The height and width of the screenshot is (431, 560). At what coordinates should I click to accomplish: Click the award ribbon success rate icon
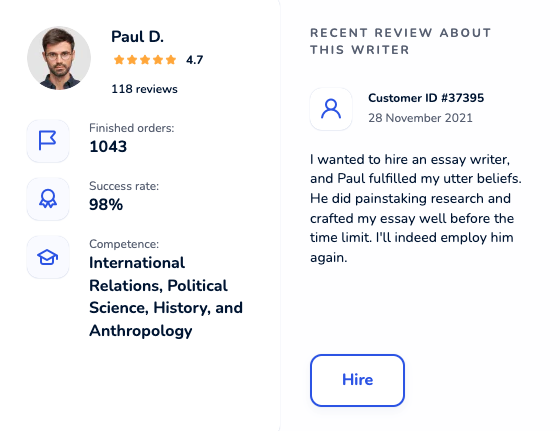tap(48, 199)
